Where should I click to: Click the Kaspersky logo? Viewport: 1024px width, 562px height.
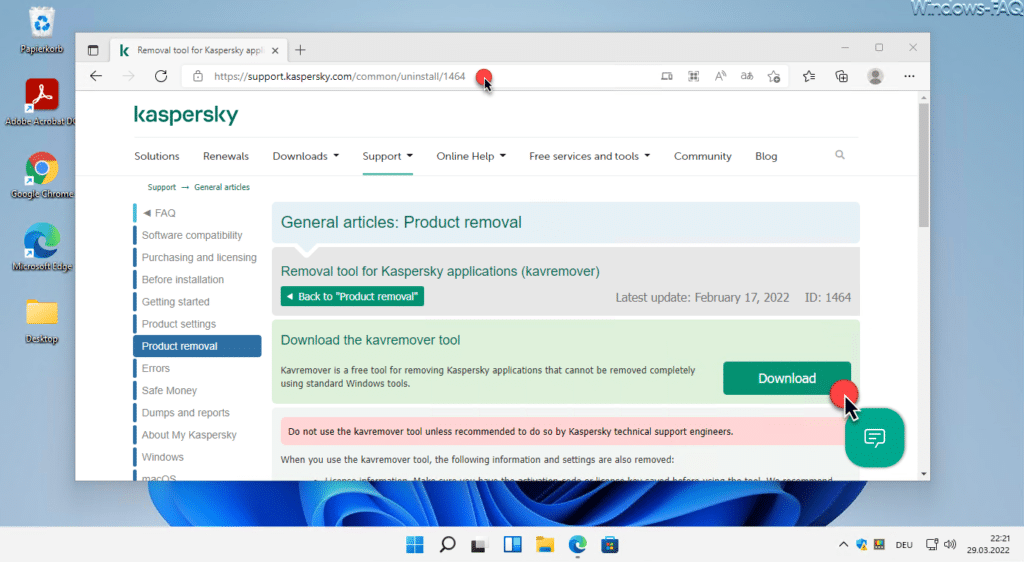point(186,115)
